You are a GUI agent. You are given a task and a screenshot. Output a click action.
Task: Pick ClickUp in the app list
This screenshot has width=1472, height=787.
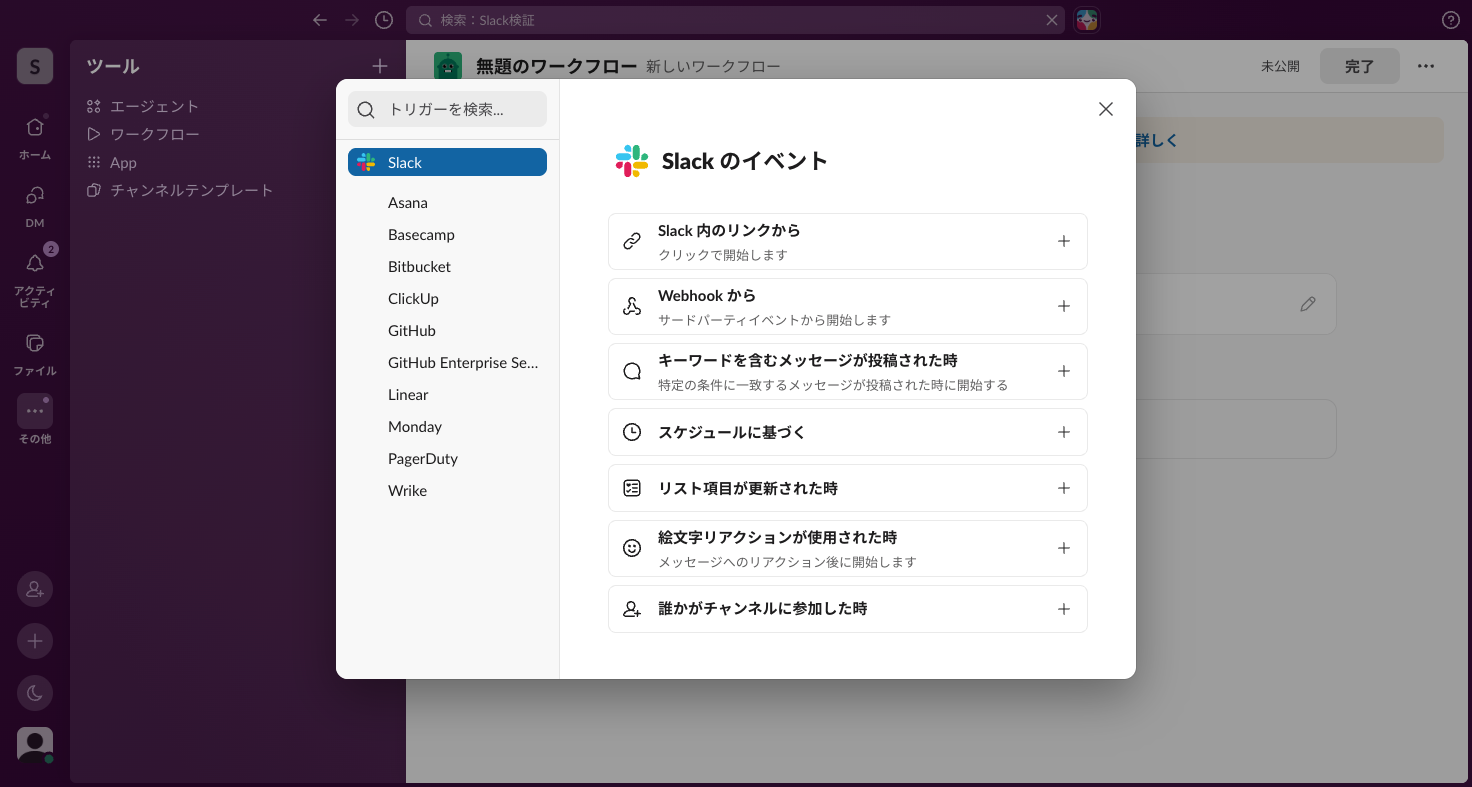coord(413,299)
